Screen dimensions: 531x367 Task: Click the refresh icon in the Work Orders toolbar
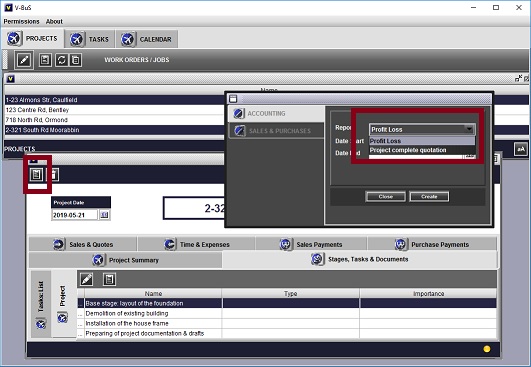(x=61, y=60)
